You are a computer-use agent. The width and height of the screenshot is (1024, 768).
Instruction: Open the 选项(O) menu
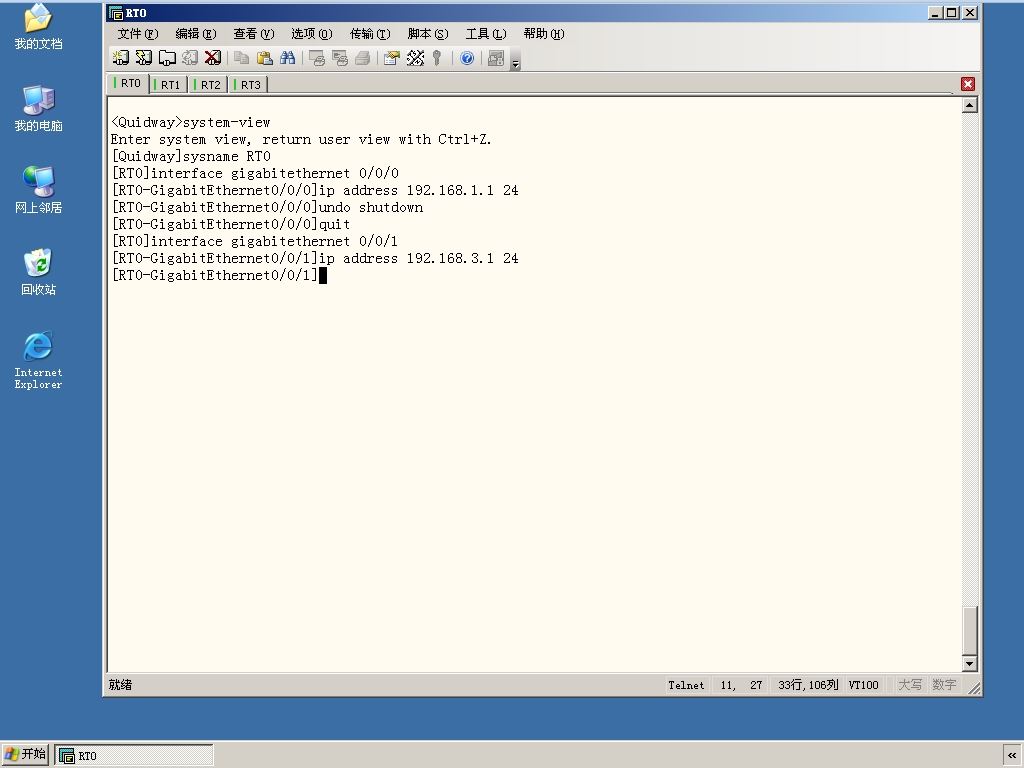[312, 34]
